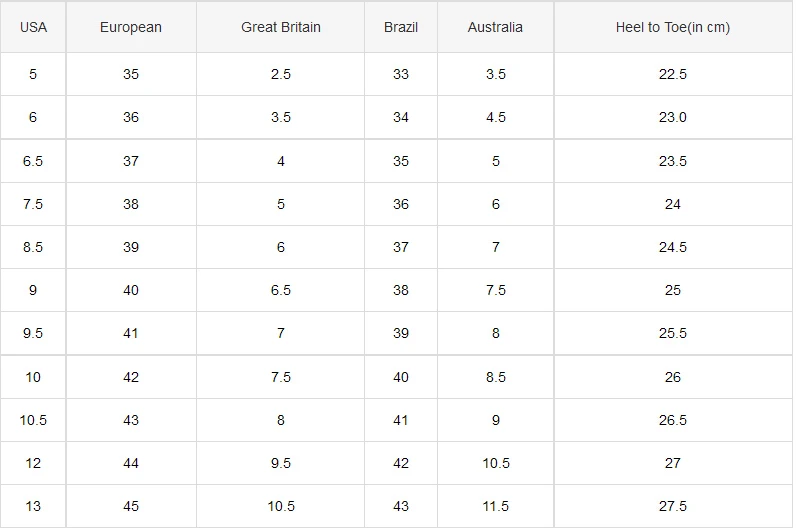This screenshot has height=532, width=797.
Task: Select the Brazil column header
Action: [x=401, y=27]
